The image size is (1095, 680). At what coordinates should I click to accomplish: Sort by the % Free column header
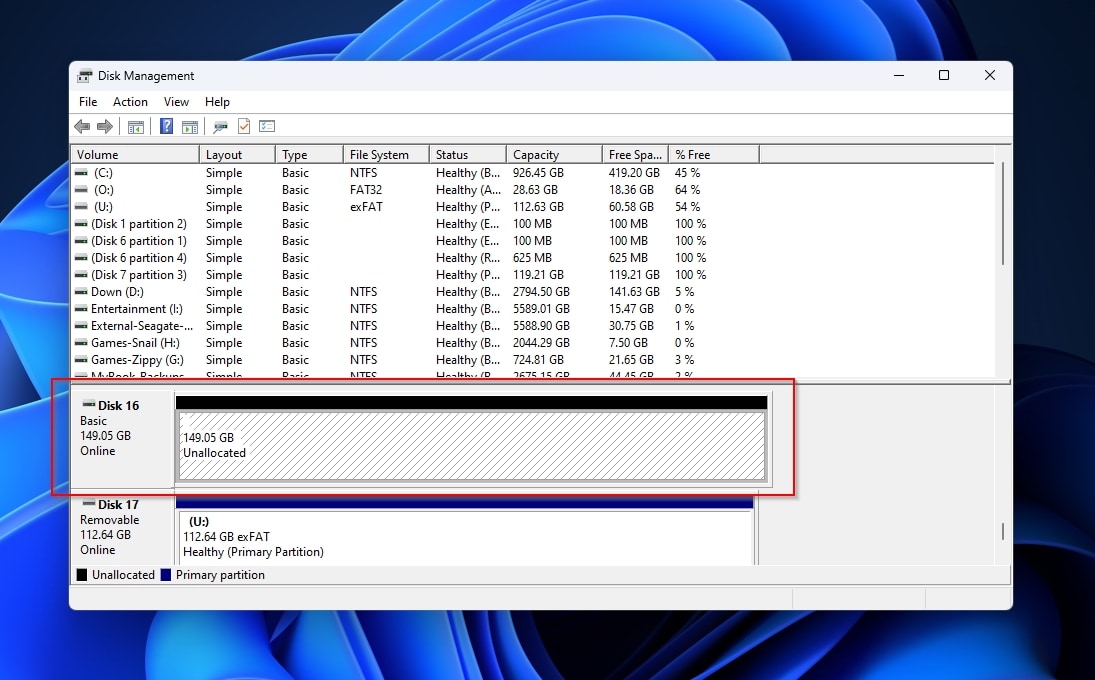(x=714, y=154)
